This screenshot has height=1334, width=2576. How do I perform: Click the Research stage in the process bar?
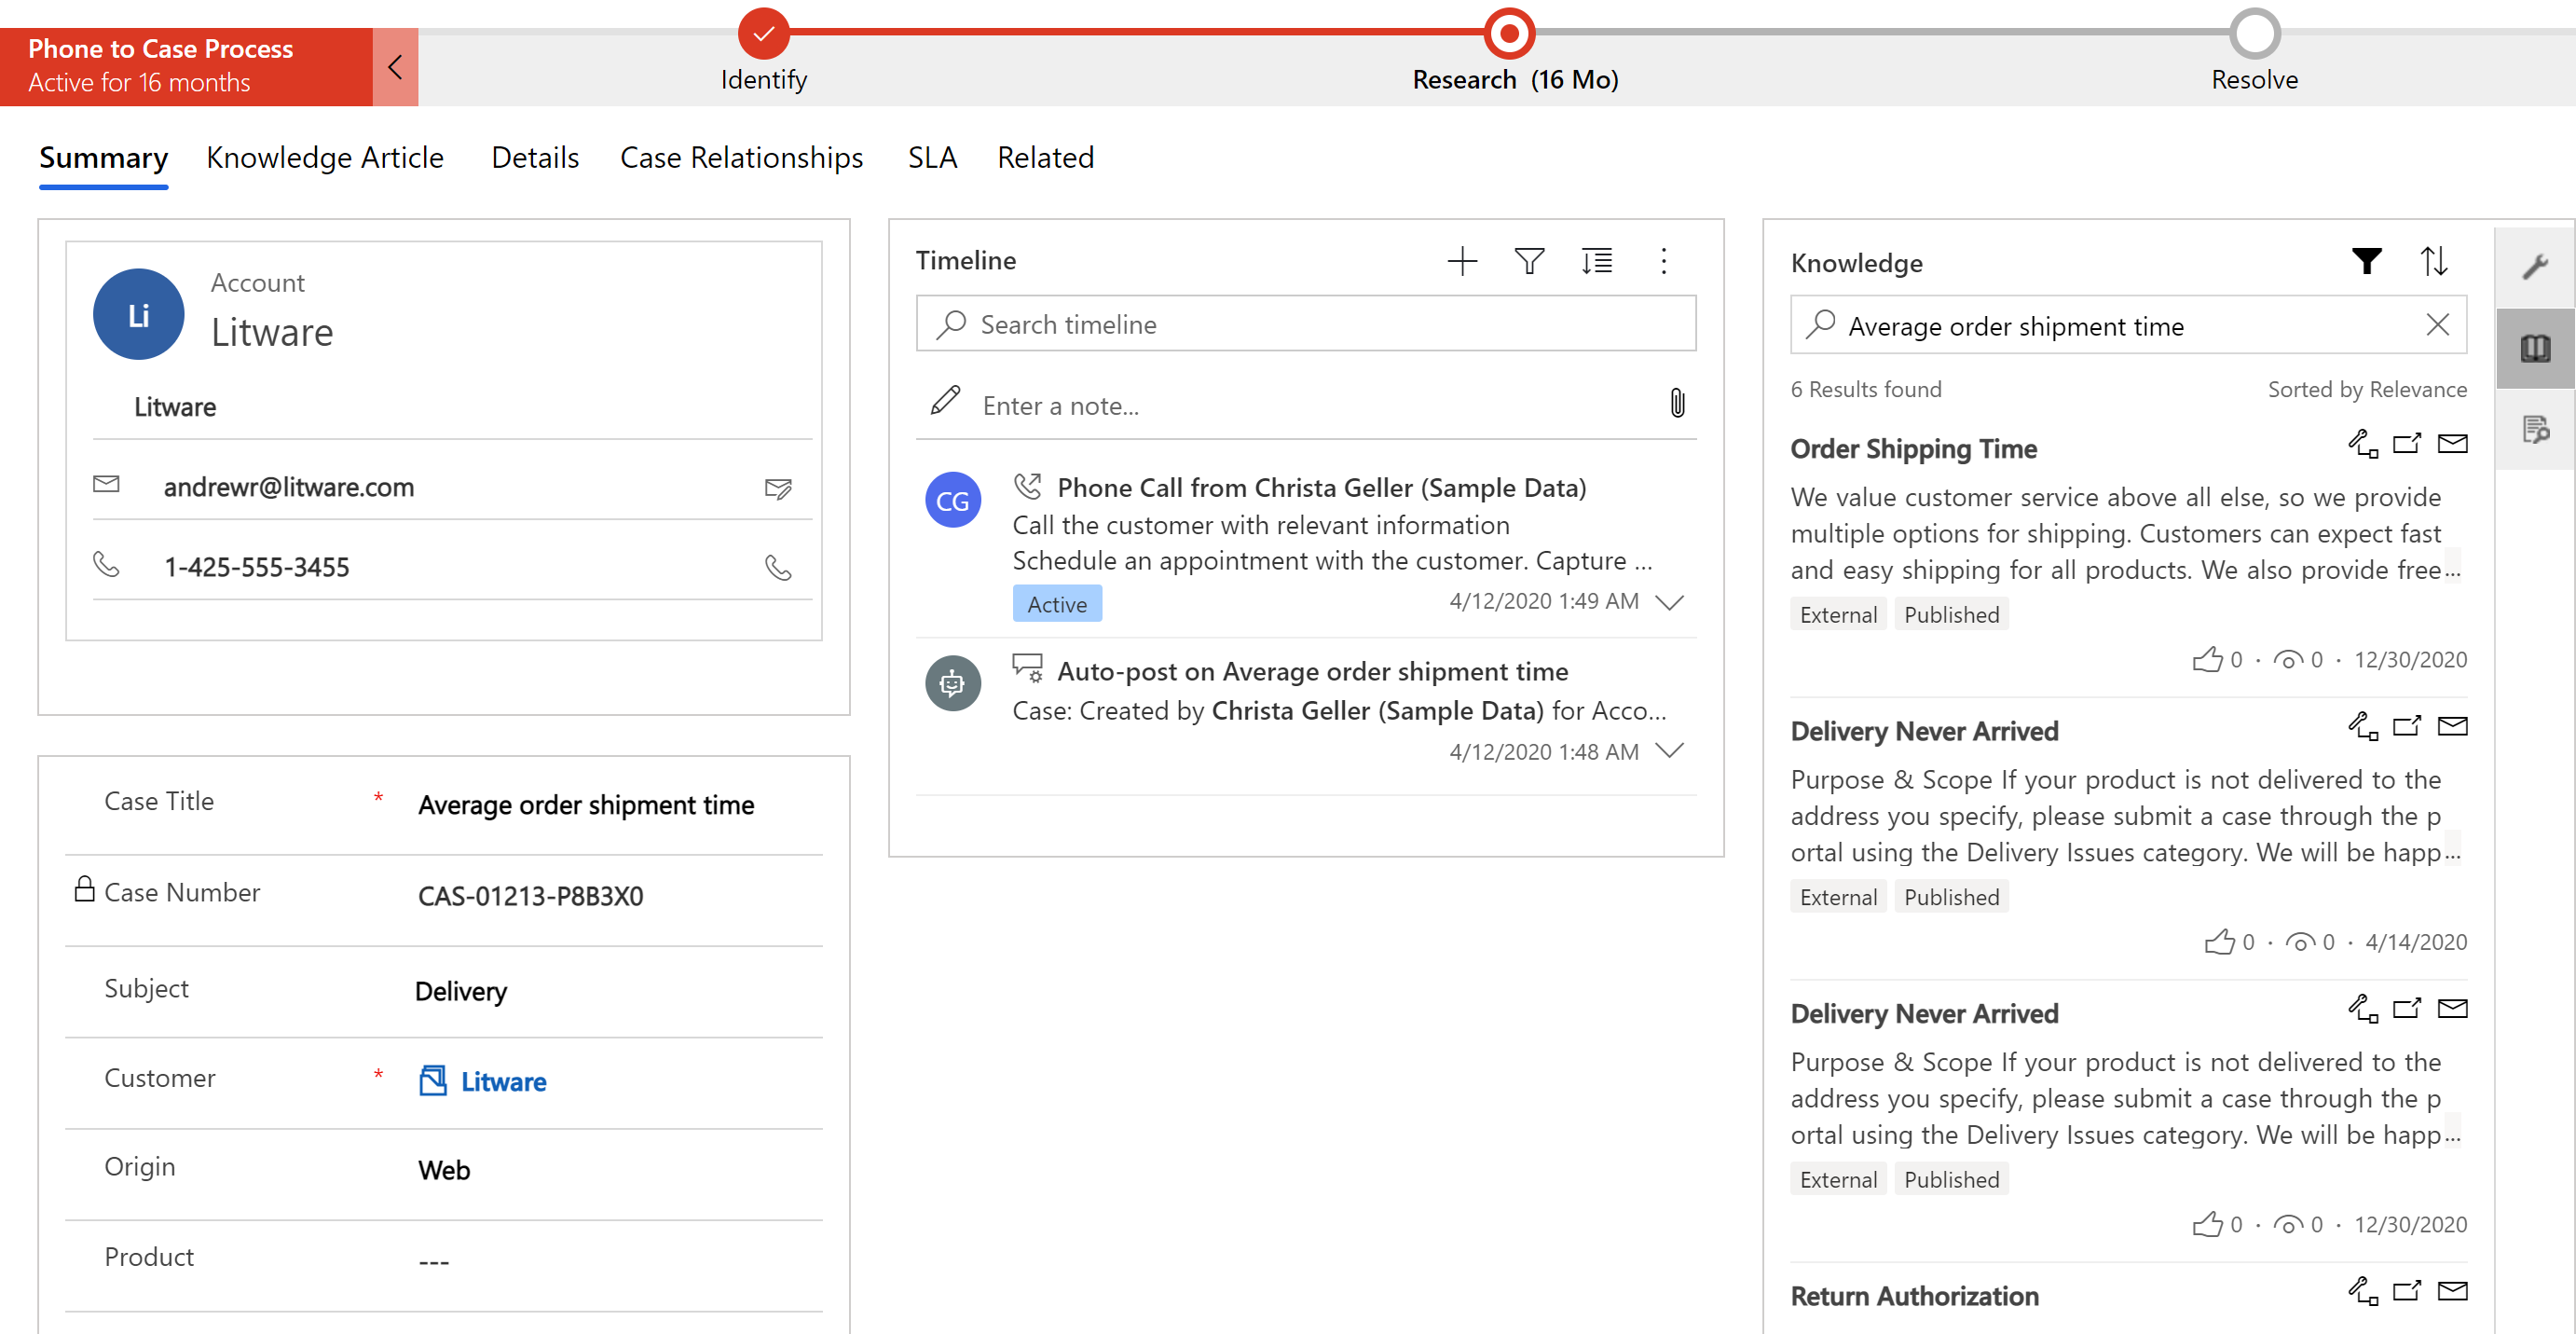point(1501,29)
